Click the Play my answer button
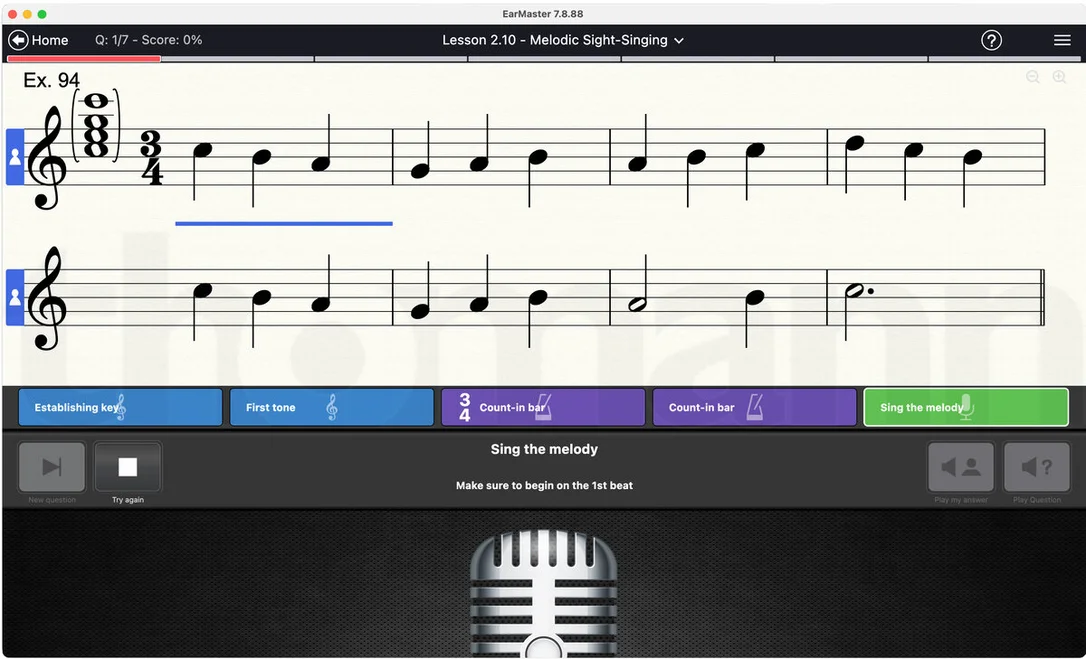 (x=961, y=467)
